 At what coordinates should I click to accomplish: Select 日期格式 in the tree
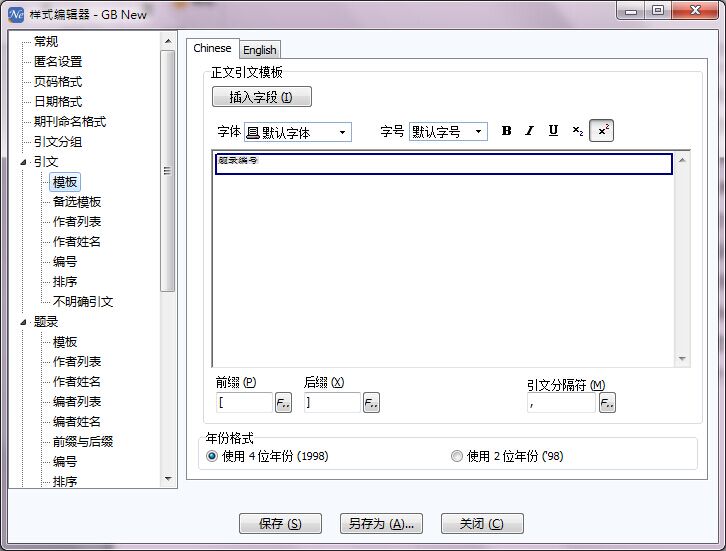[58, 102]
